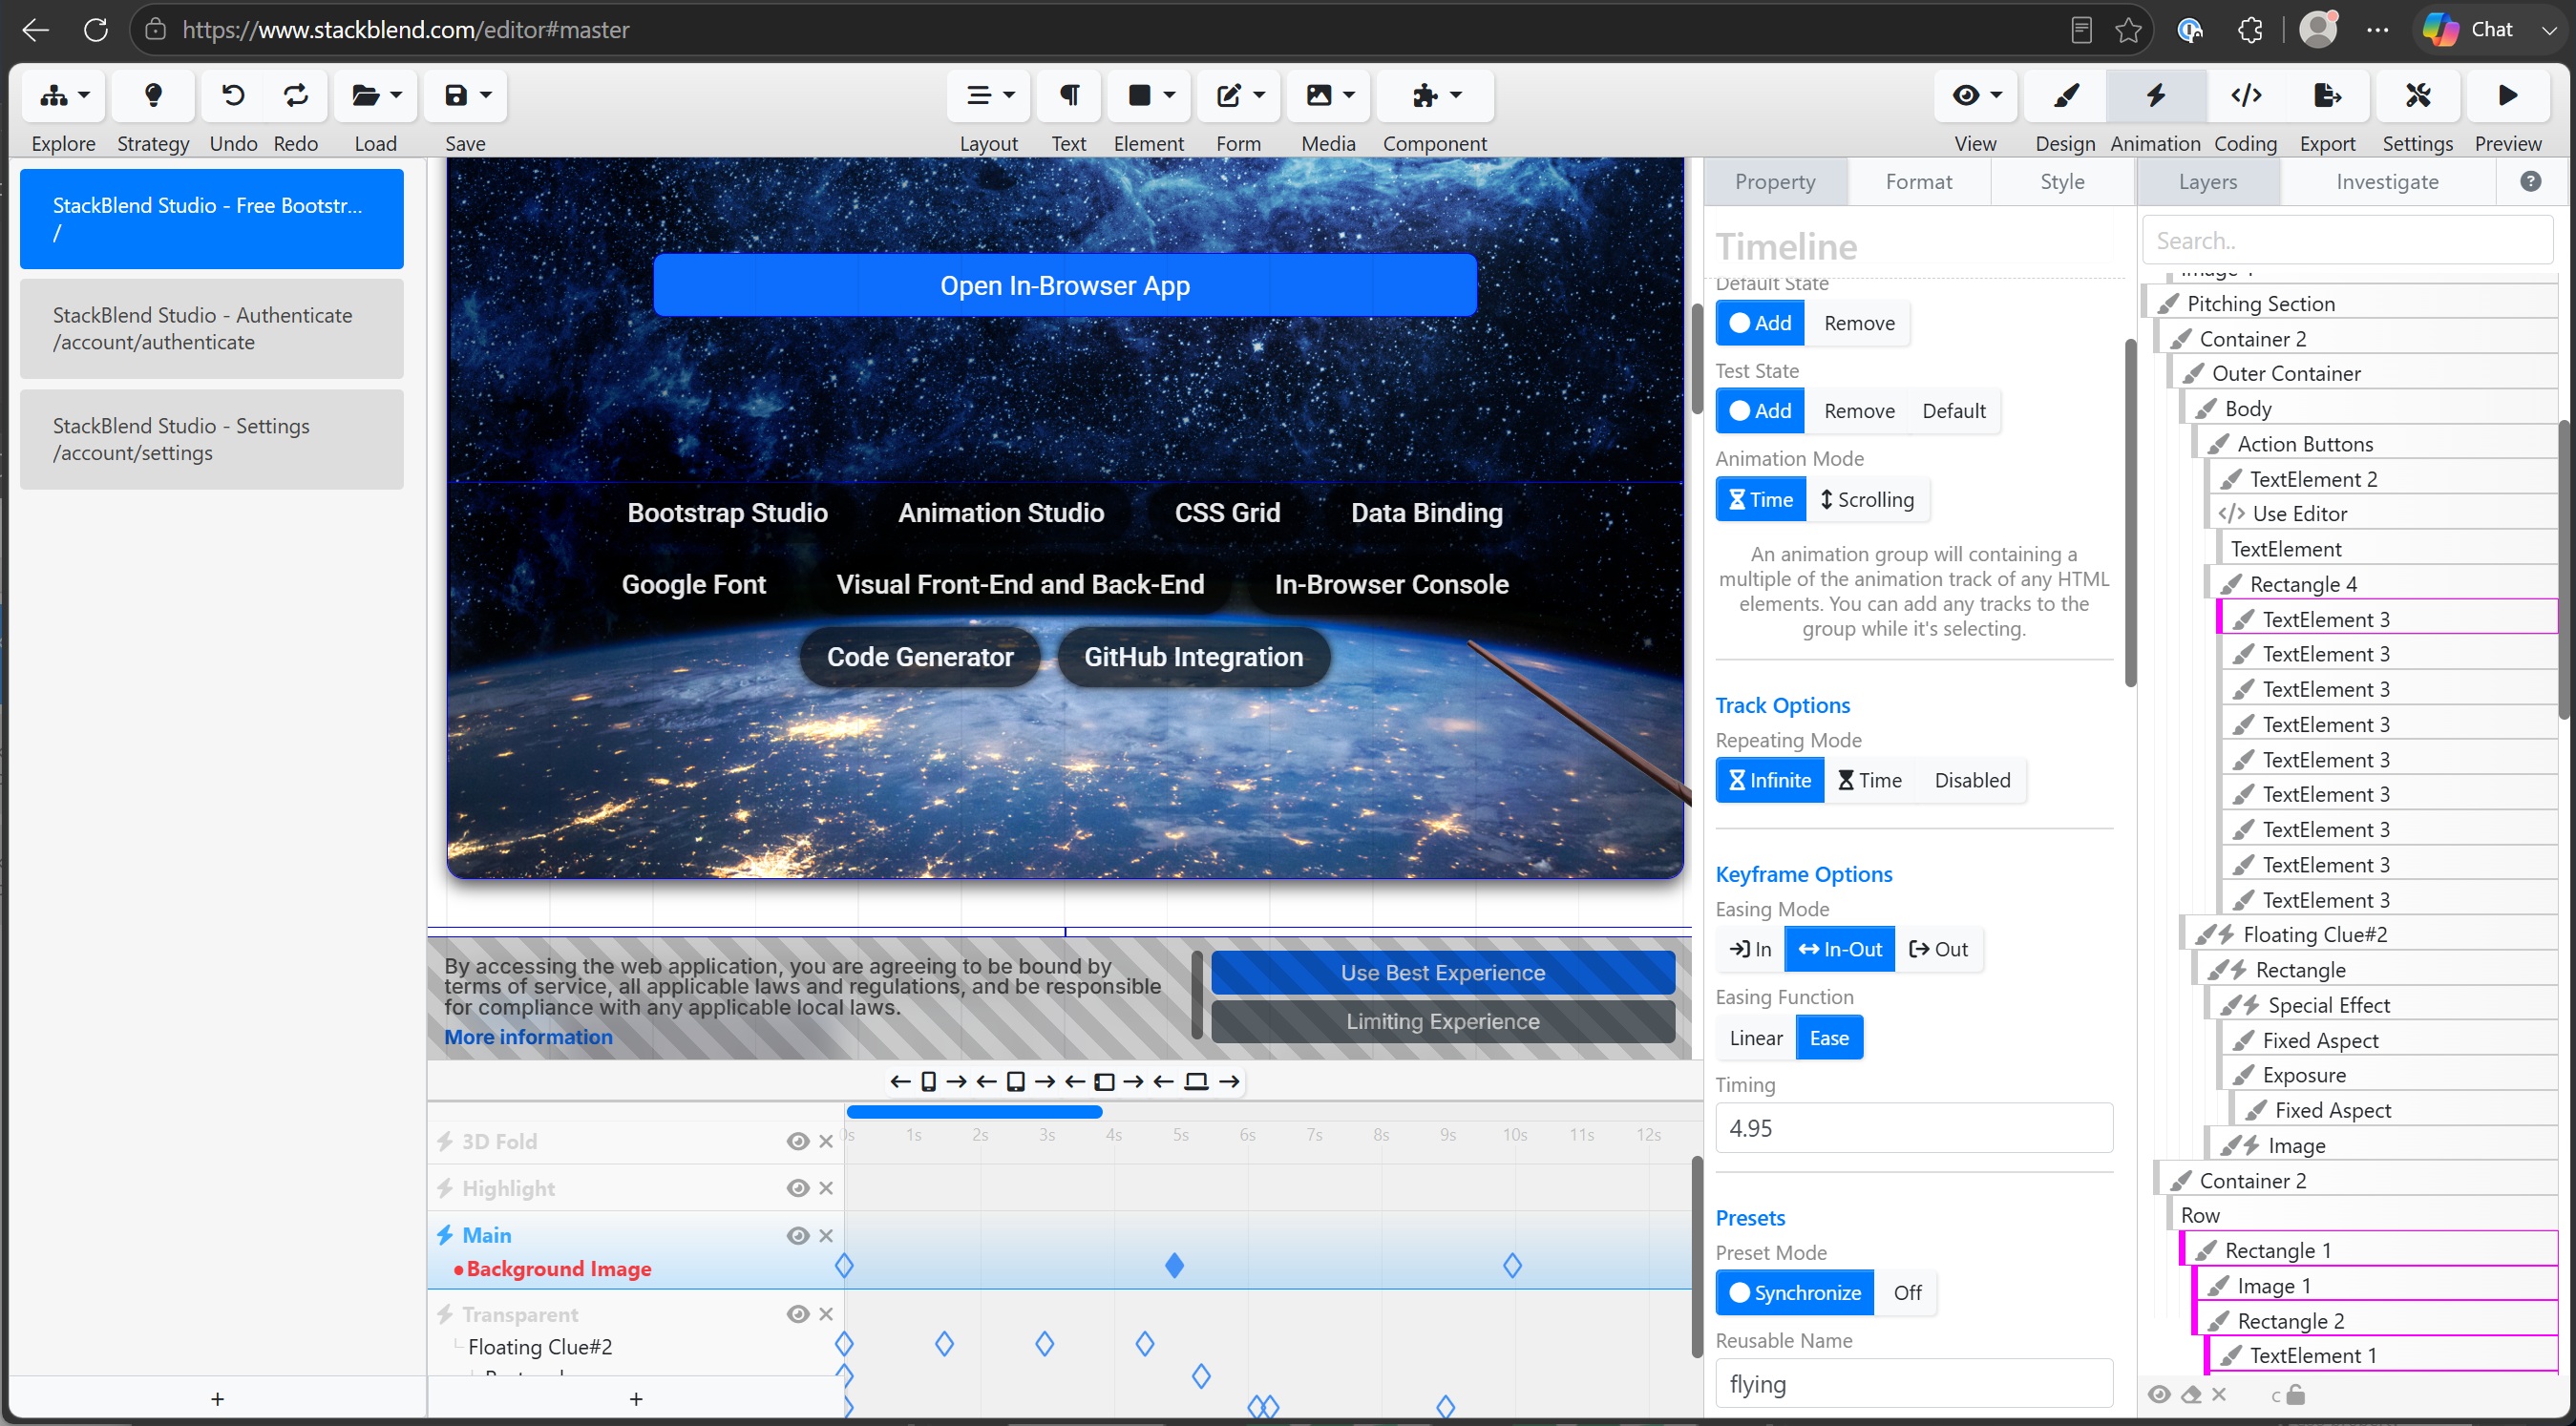Viewport: 2576px width, 1426px height.
Task: Open the Media dropdown
Action: point(1329,96)
